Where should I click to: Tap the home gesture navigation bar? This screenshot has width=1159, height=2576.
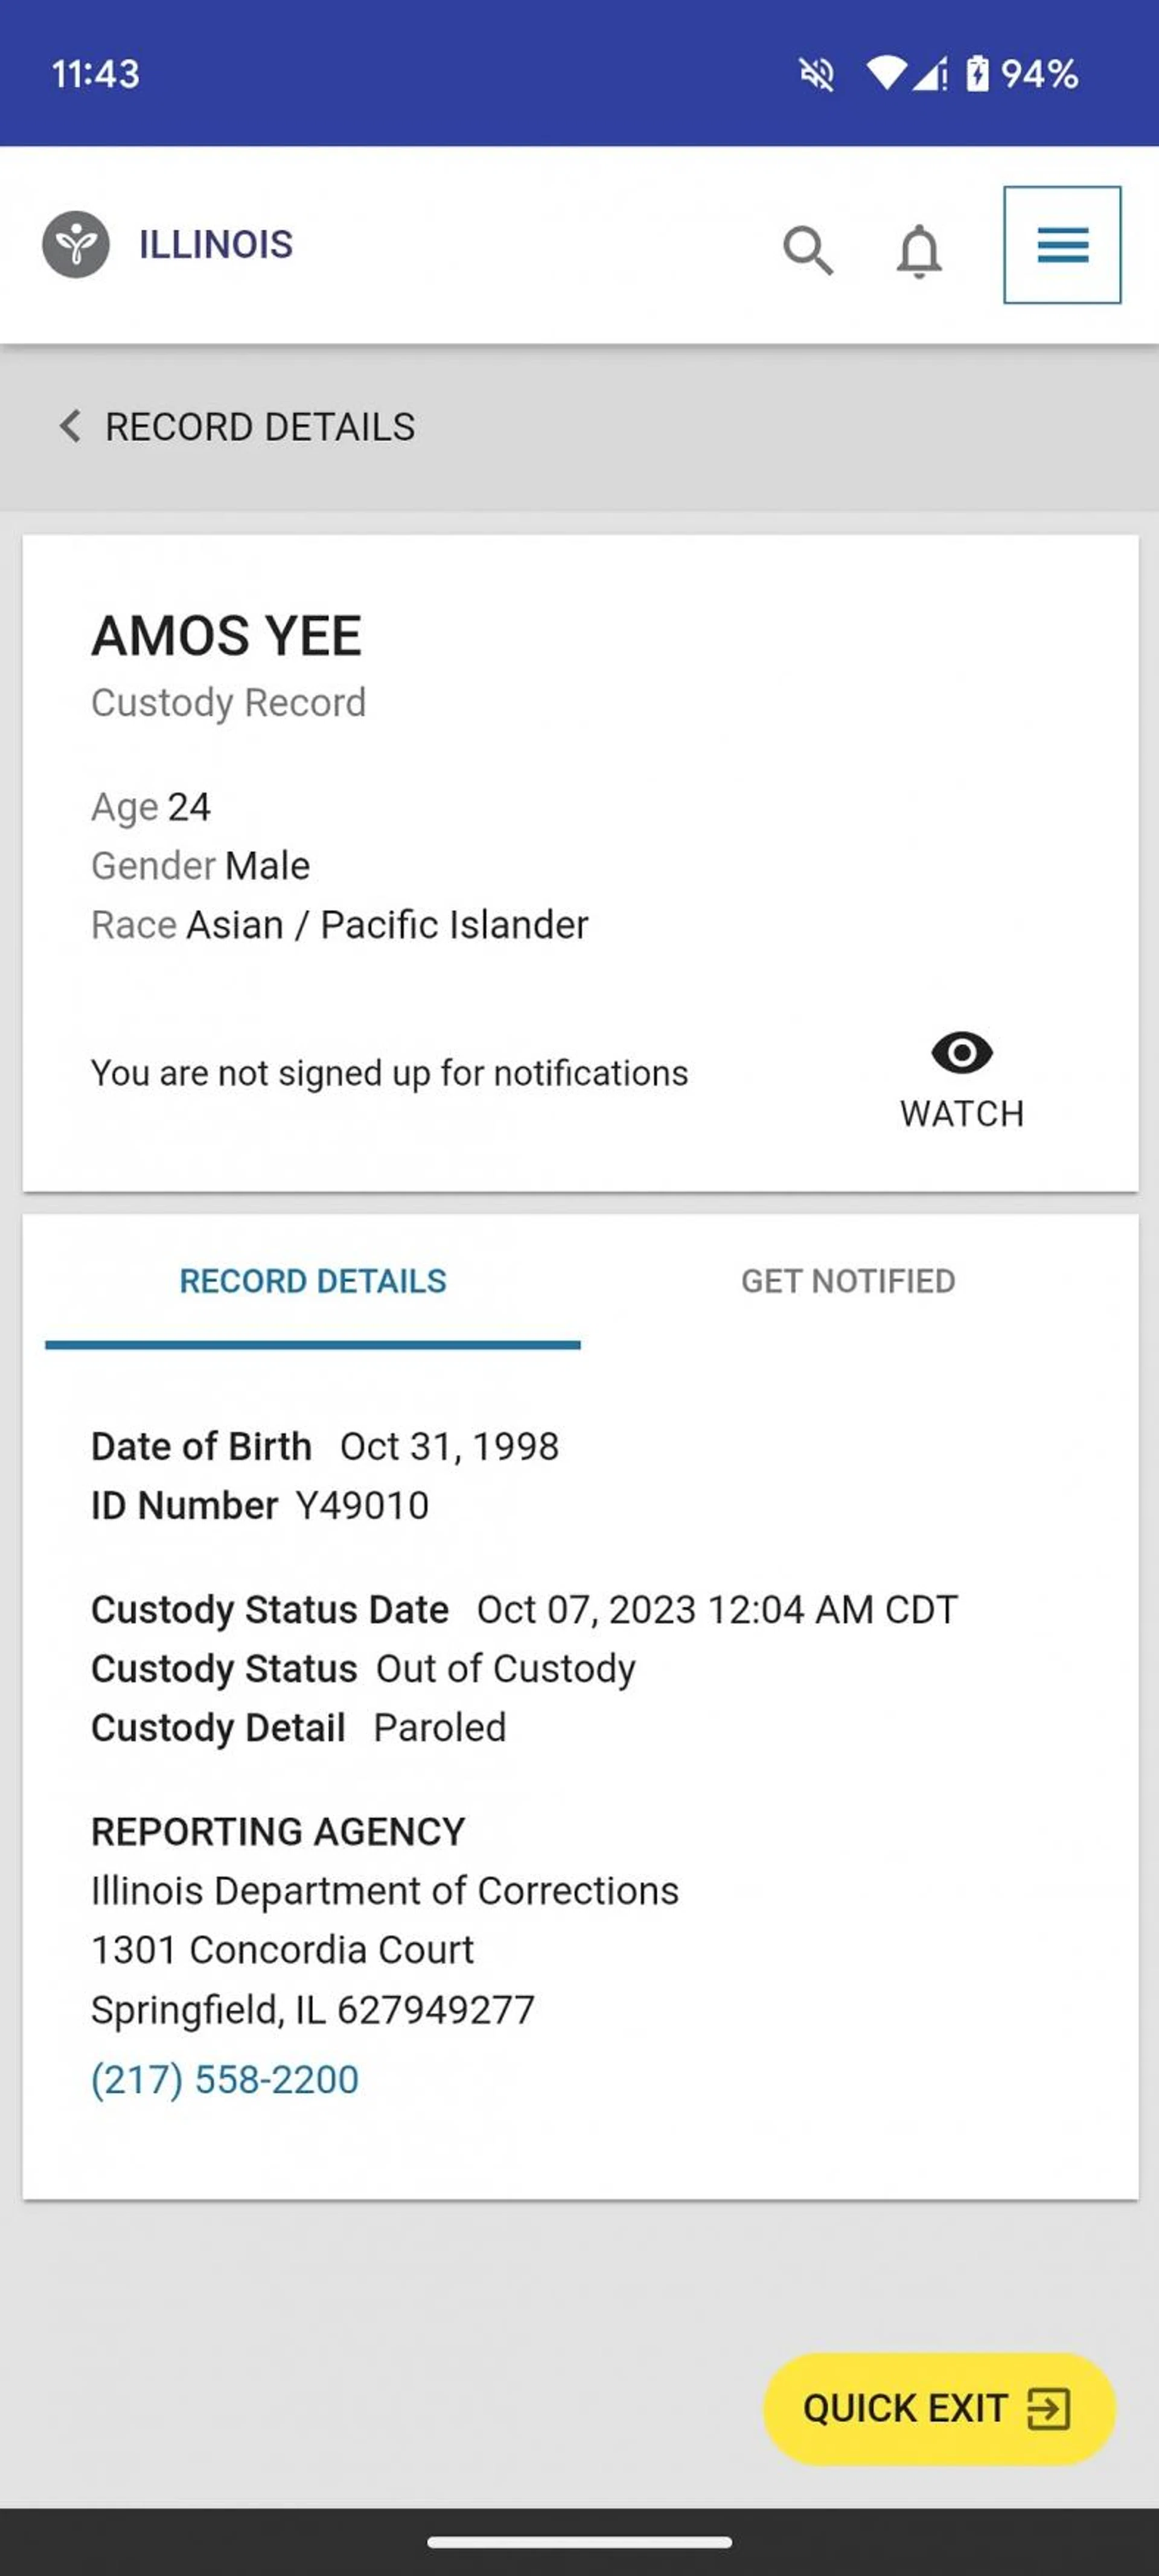tap(579, 2541)
